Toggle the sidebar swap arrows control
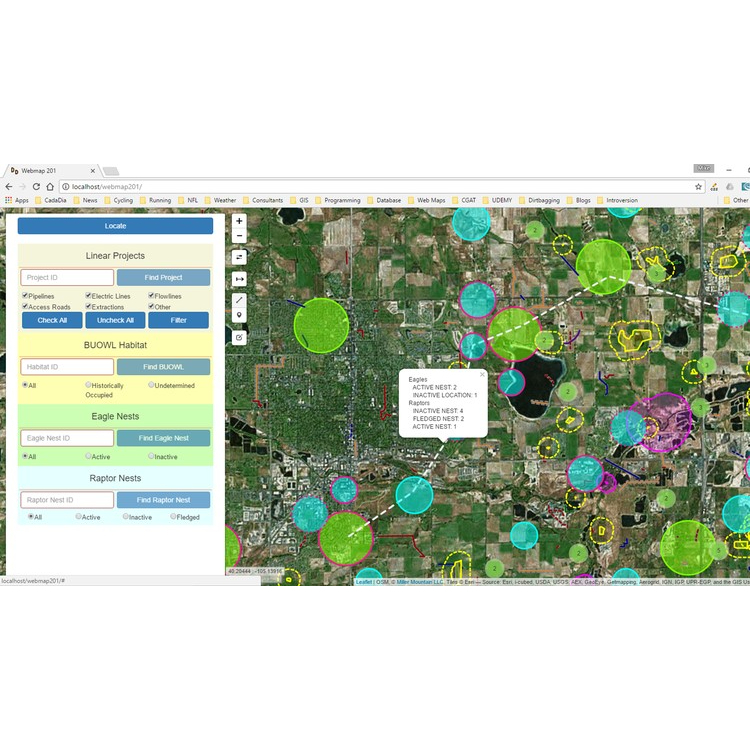The width and height of the screenshot is (750, 750). point(239,257)
